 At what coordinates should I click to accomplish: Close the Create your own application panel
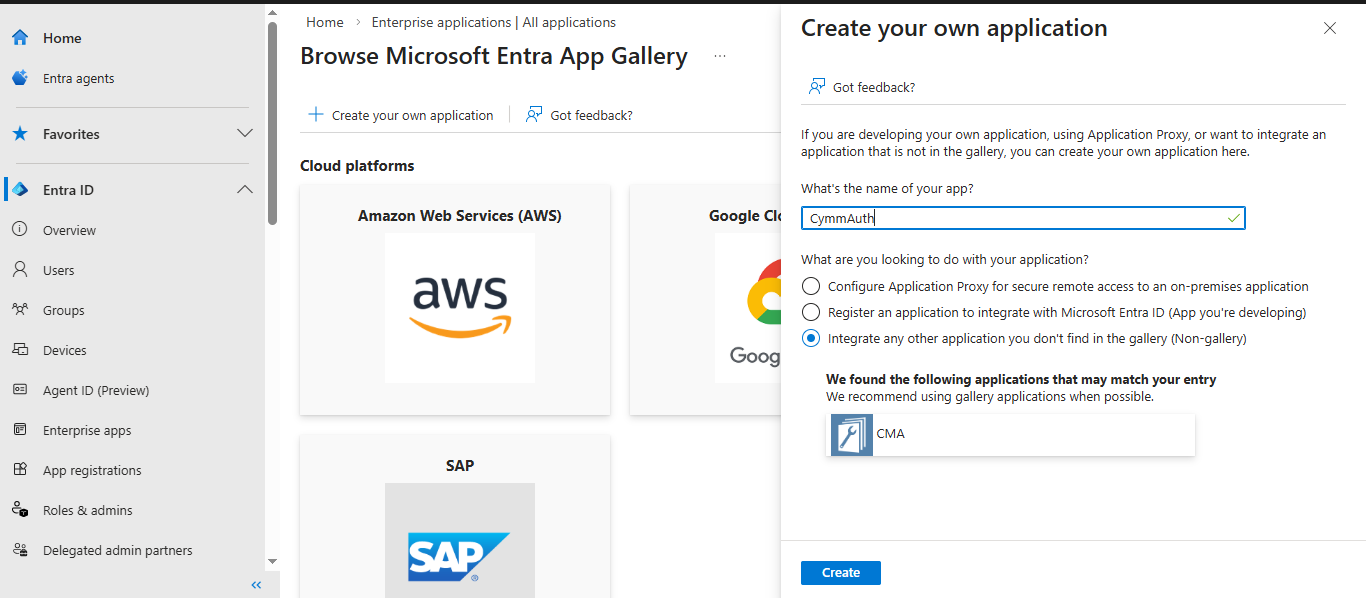coord(1330,28)
